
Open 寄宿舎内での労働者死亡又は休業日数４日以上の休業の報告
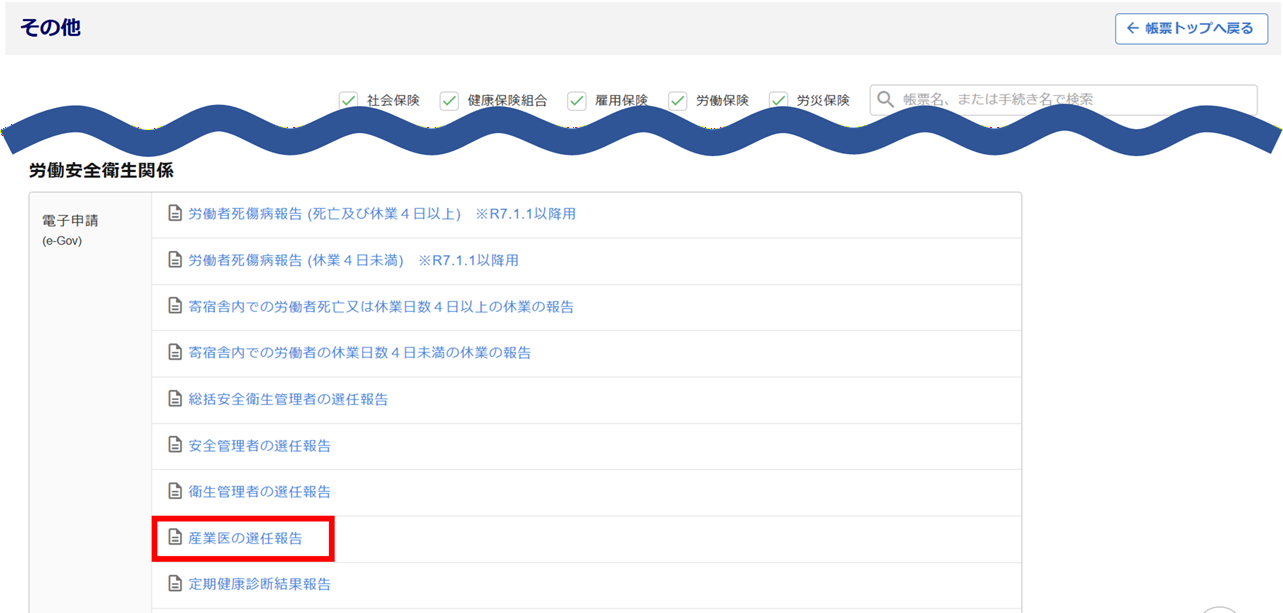[381, 306]
